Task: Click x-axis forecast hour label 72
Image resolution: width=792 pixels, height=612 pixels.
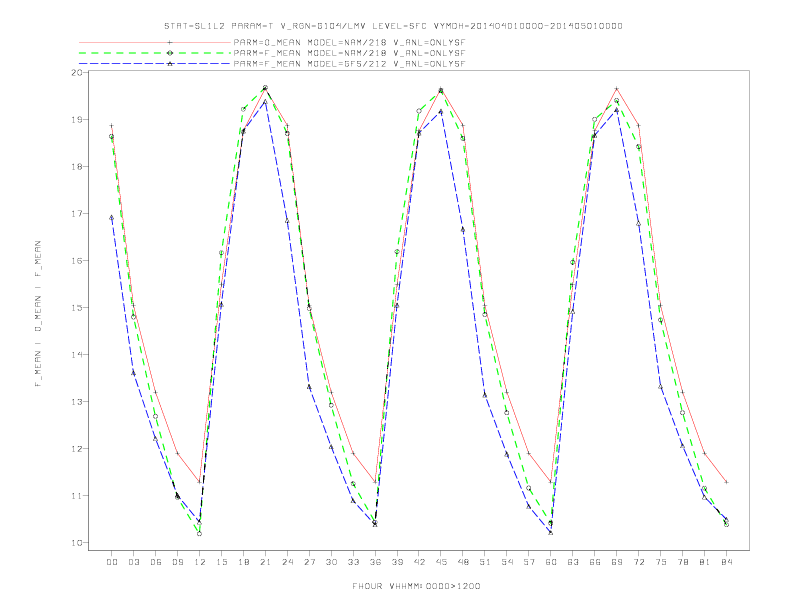Action: pos(638,562)
